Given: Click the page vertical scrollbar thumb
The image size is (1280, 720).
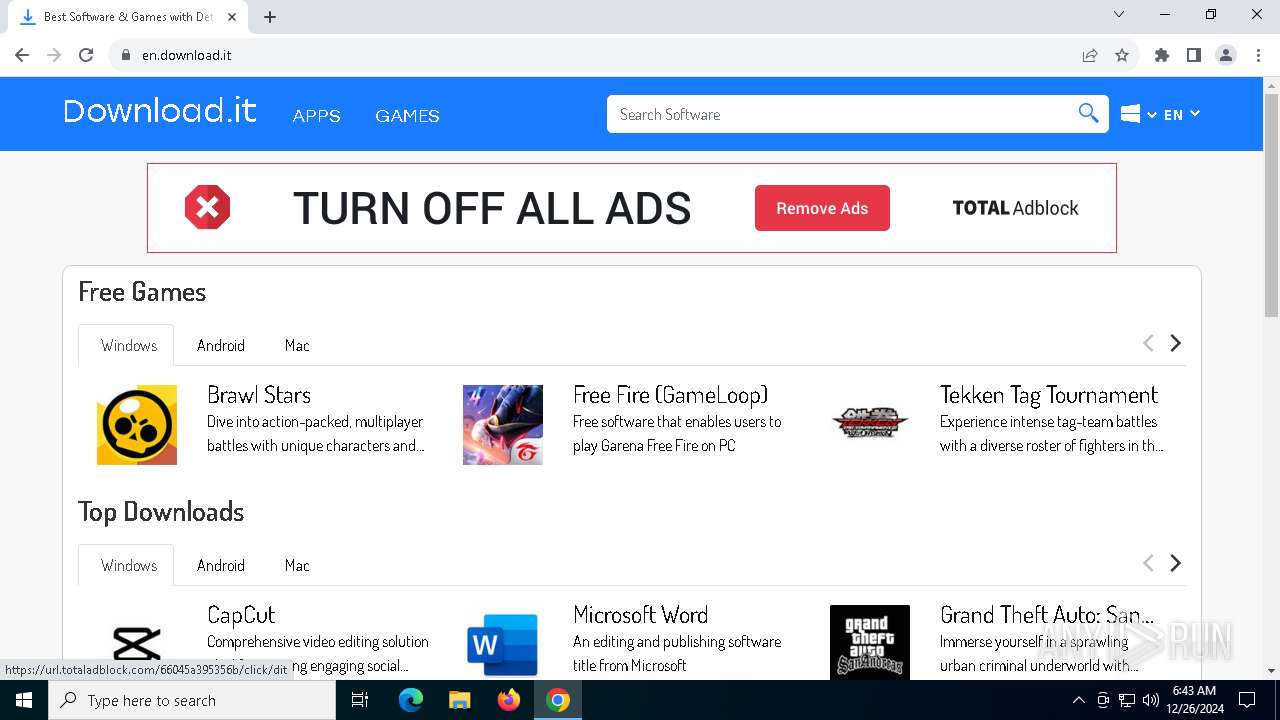Looking at the screenshot, I should pyautogui.click(x=1271, y=205).
